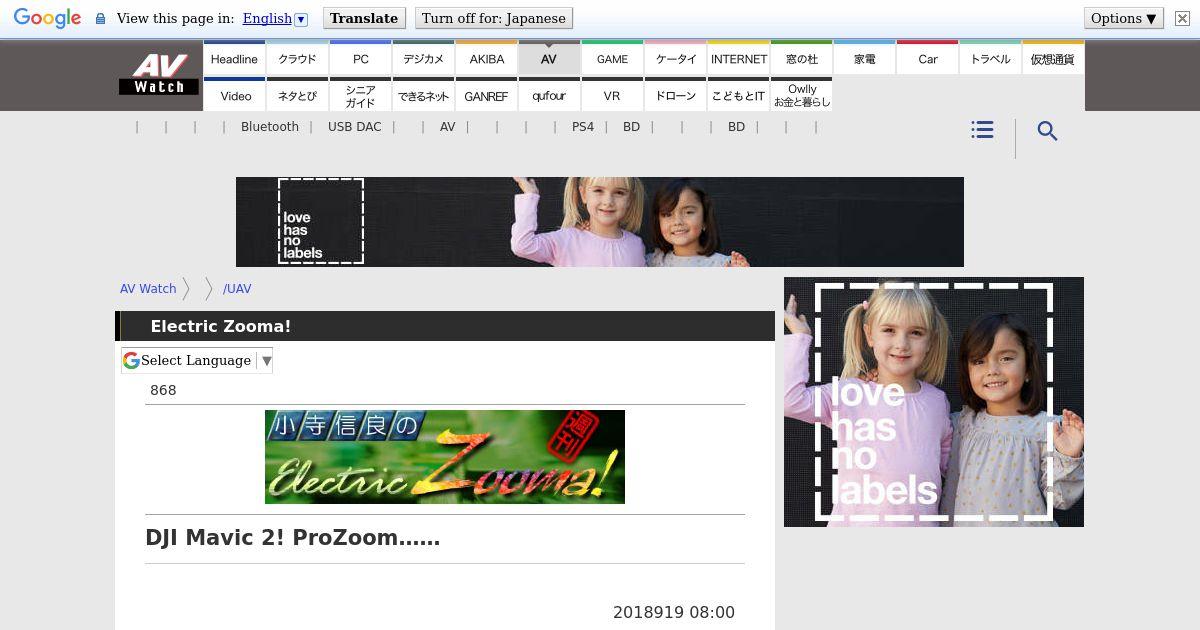Select the AV tab

pyautogui.click(x=549, y=59)
